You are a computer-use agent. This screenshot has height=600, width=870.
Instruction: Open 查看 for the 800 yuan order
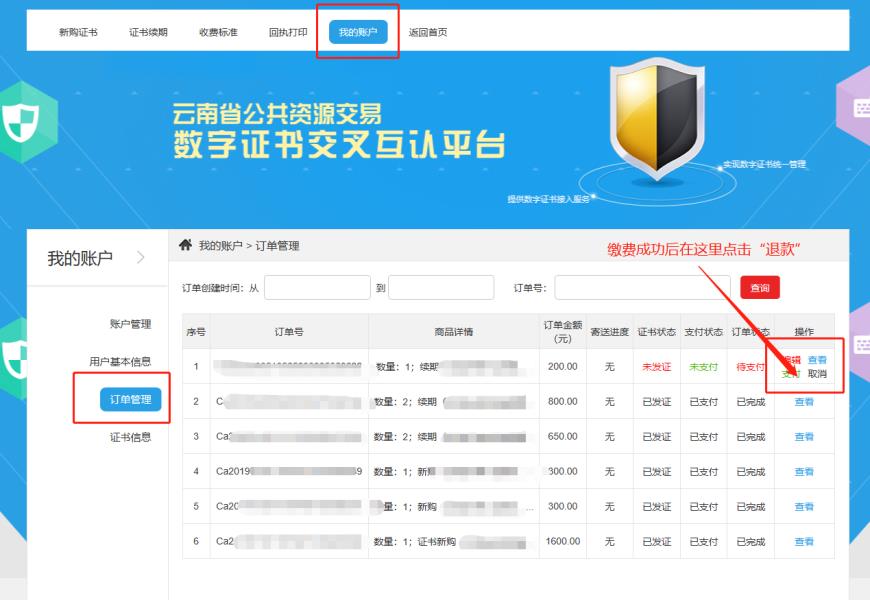tap(805, 401)
